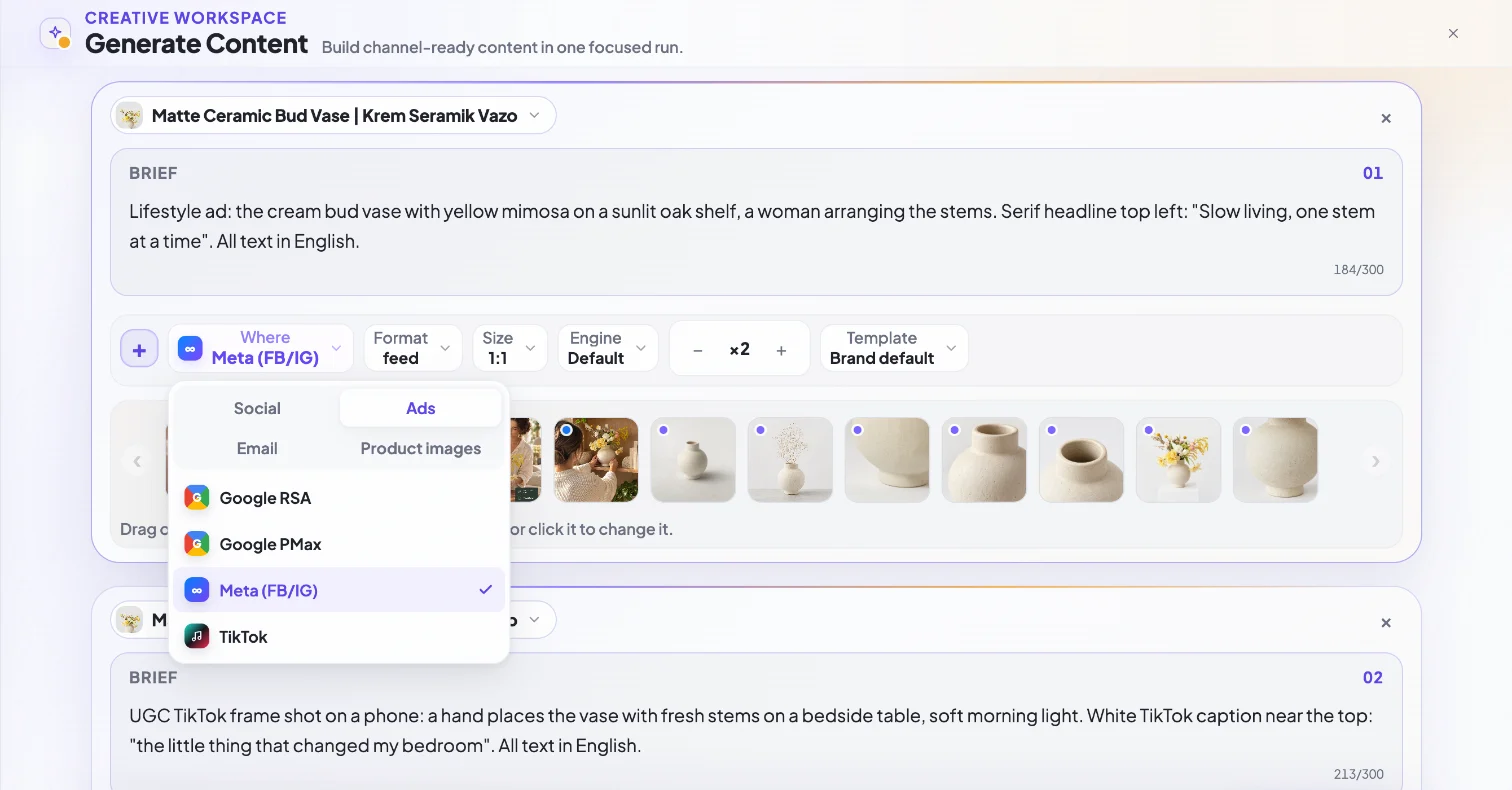Select the vase with dried white sprigs thumbnail
The height and width of the screenshot is (790, 1512).
[790, 460]
